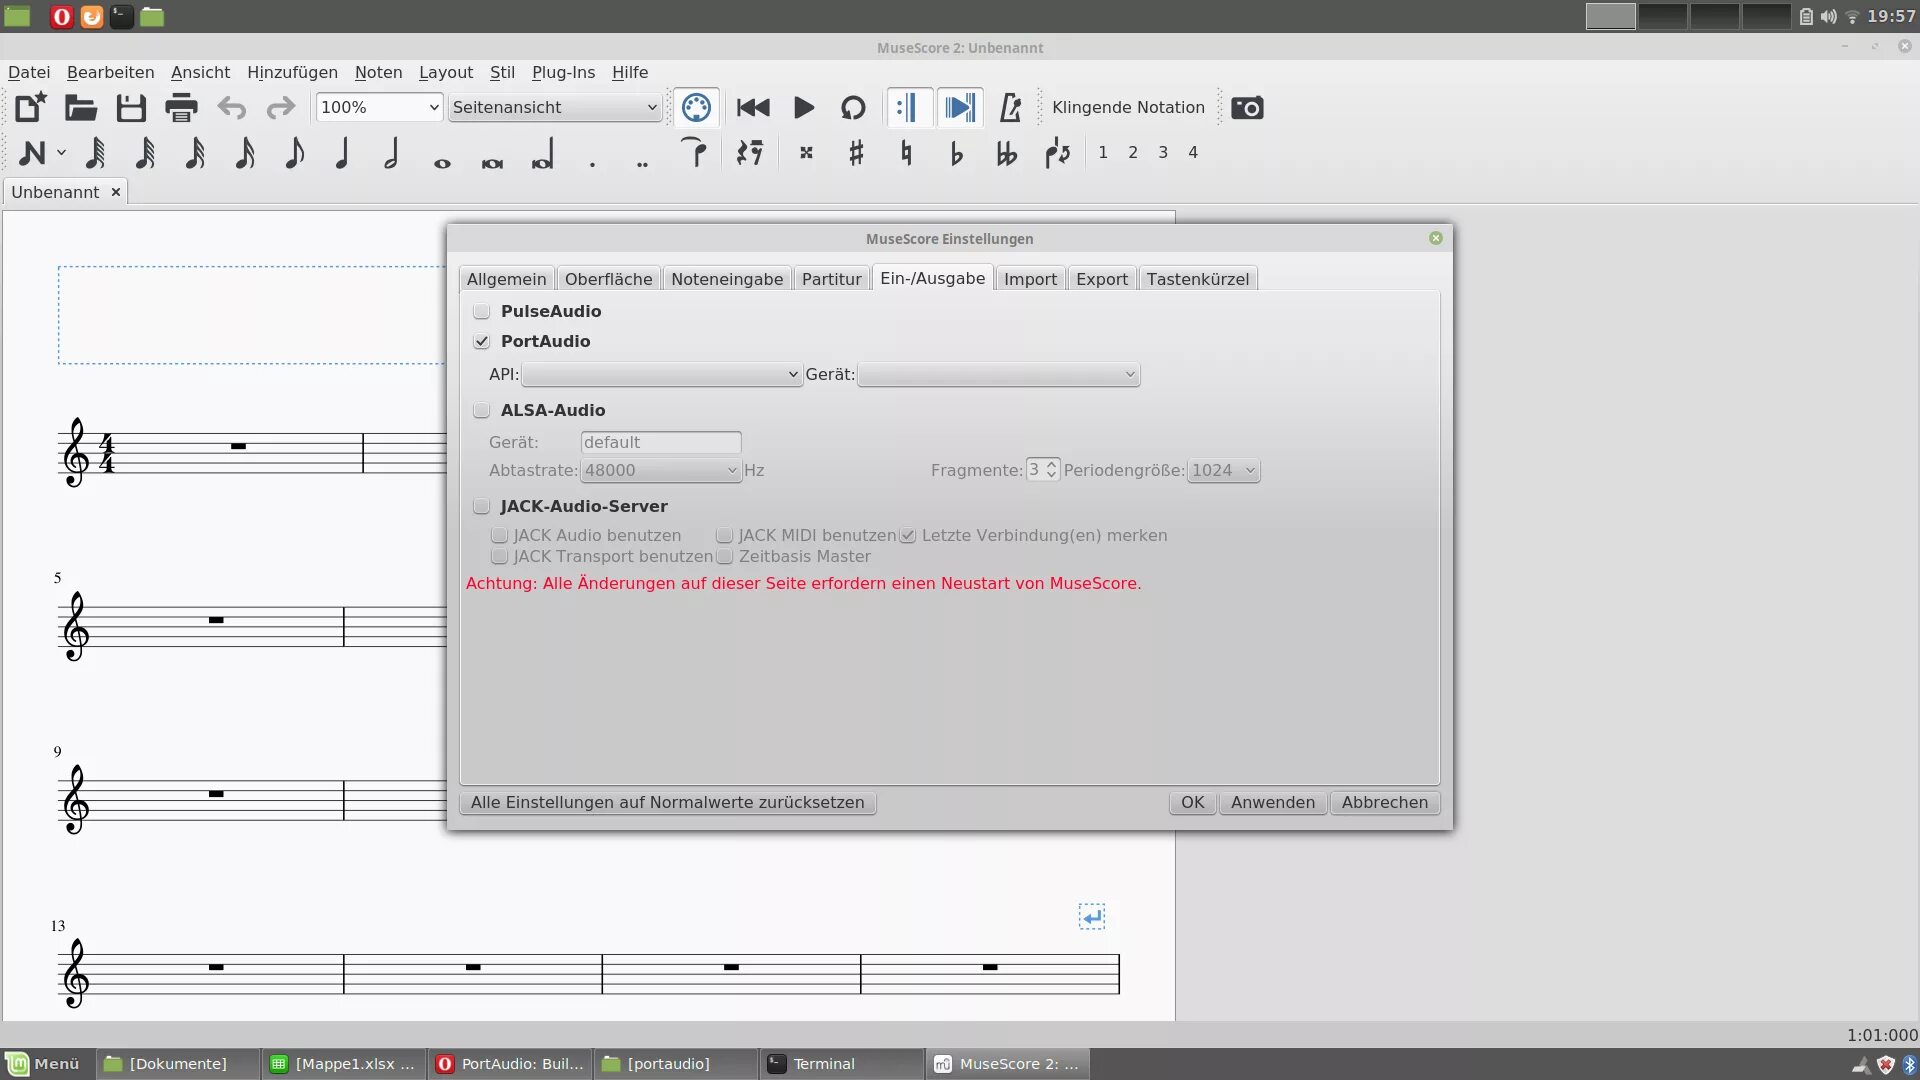Enable the ALSA-Audio checkbox

[482, 410]
